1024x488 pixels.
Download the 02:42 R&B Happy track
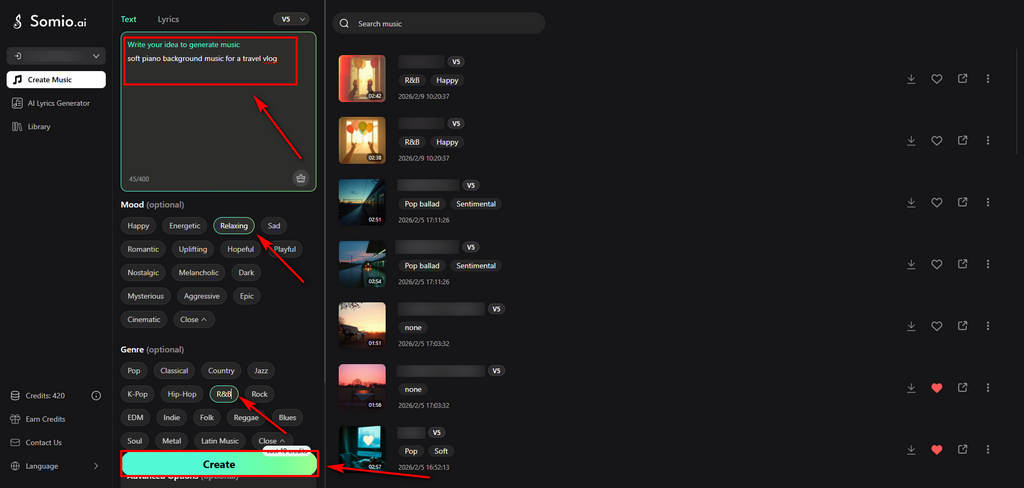911,78
